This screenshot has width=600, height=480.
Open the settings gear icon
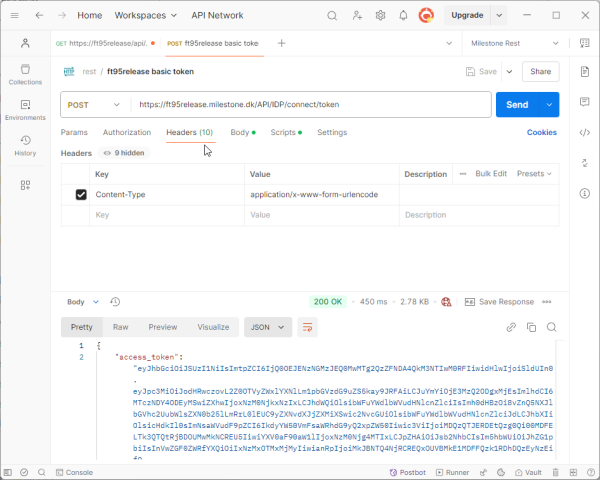(x=380, y=16)
